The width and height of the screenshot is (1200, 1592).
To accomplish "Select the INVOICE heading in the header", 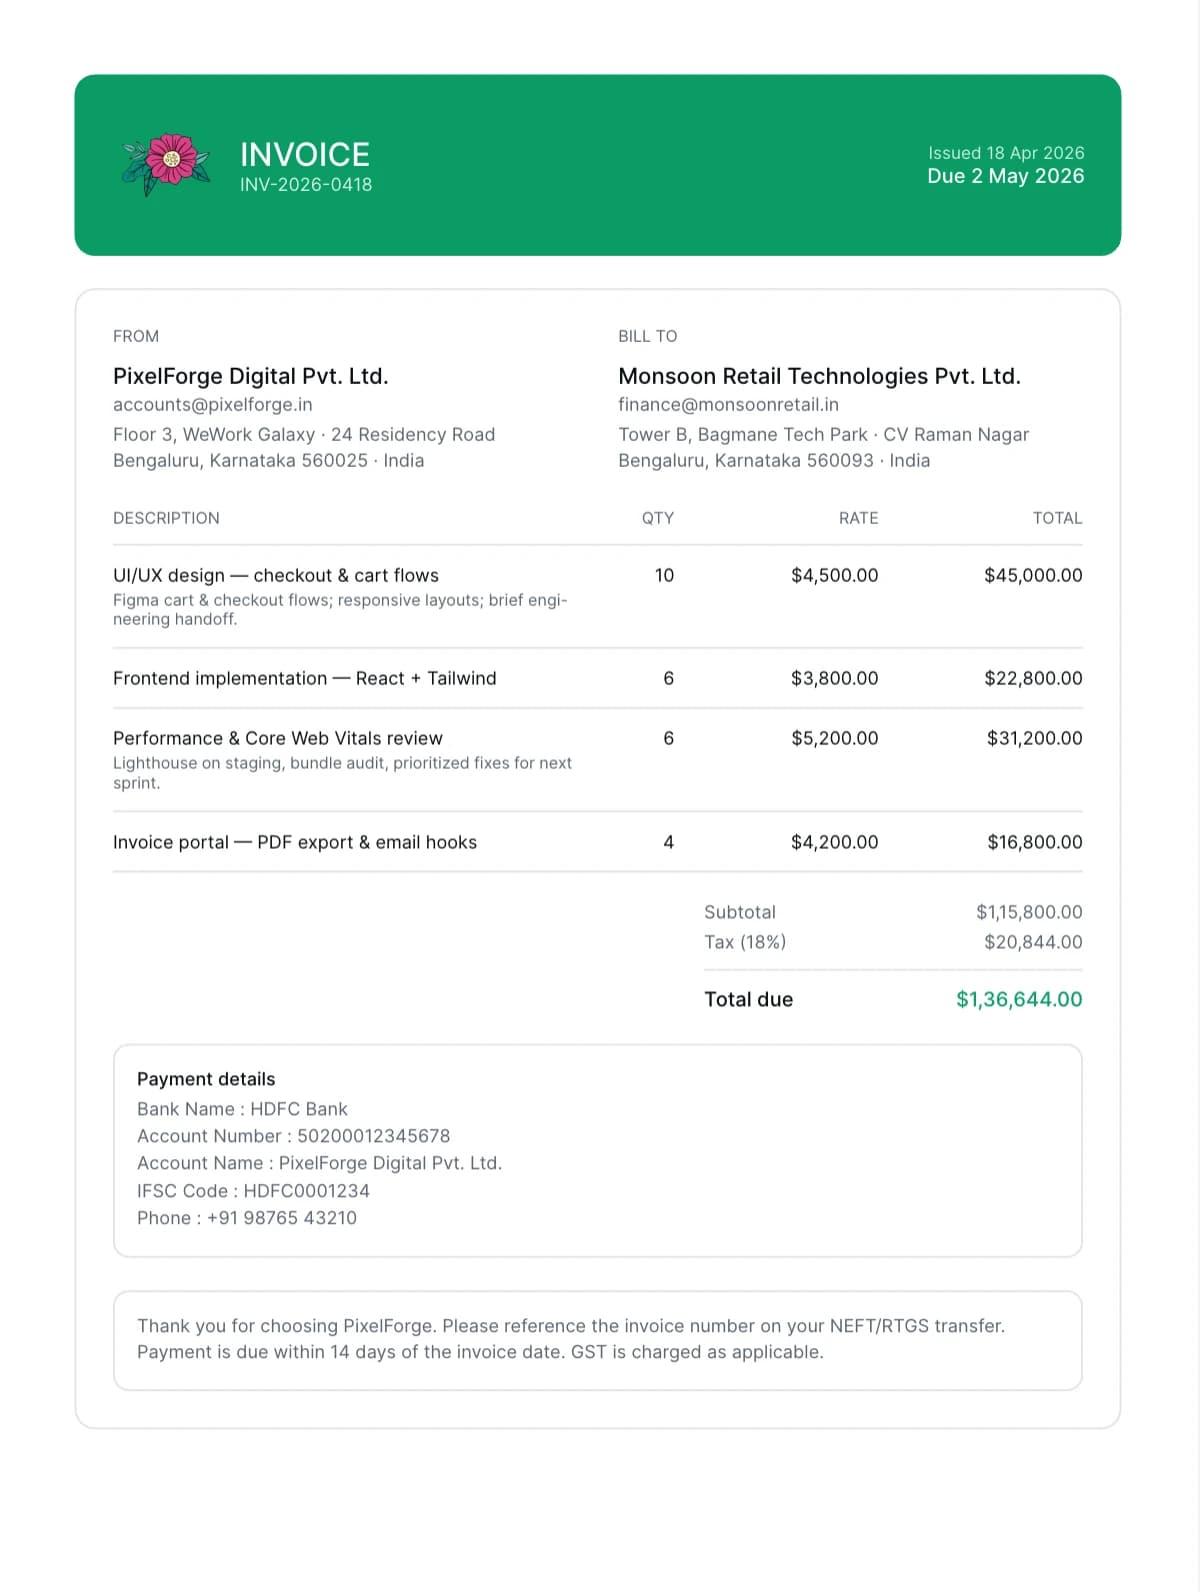I will pos(305,155).
